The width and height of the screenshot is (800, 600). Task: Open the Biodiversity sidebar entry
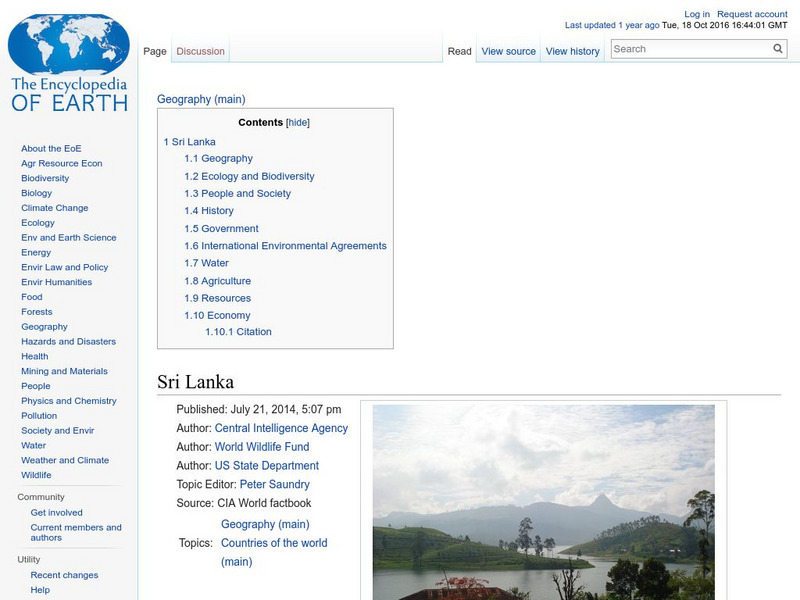[43, 178]
